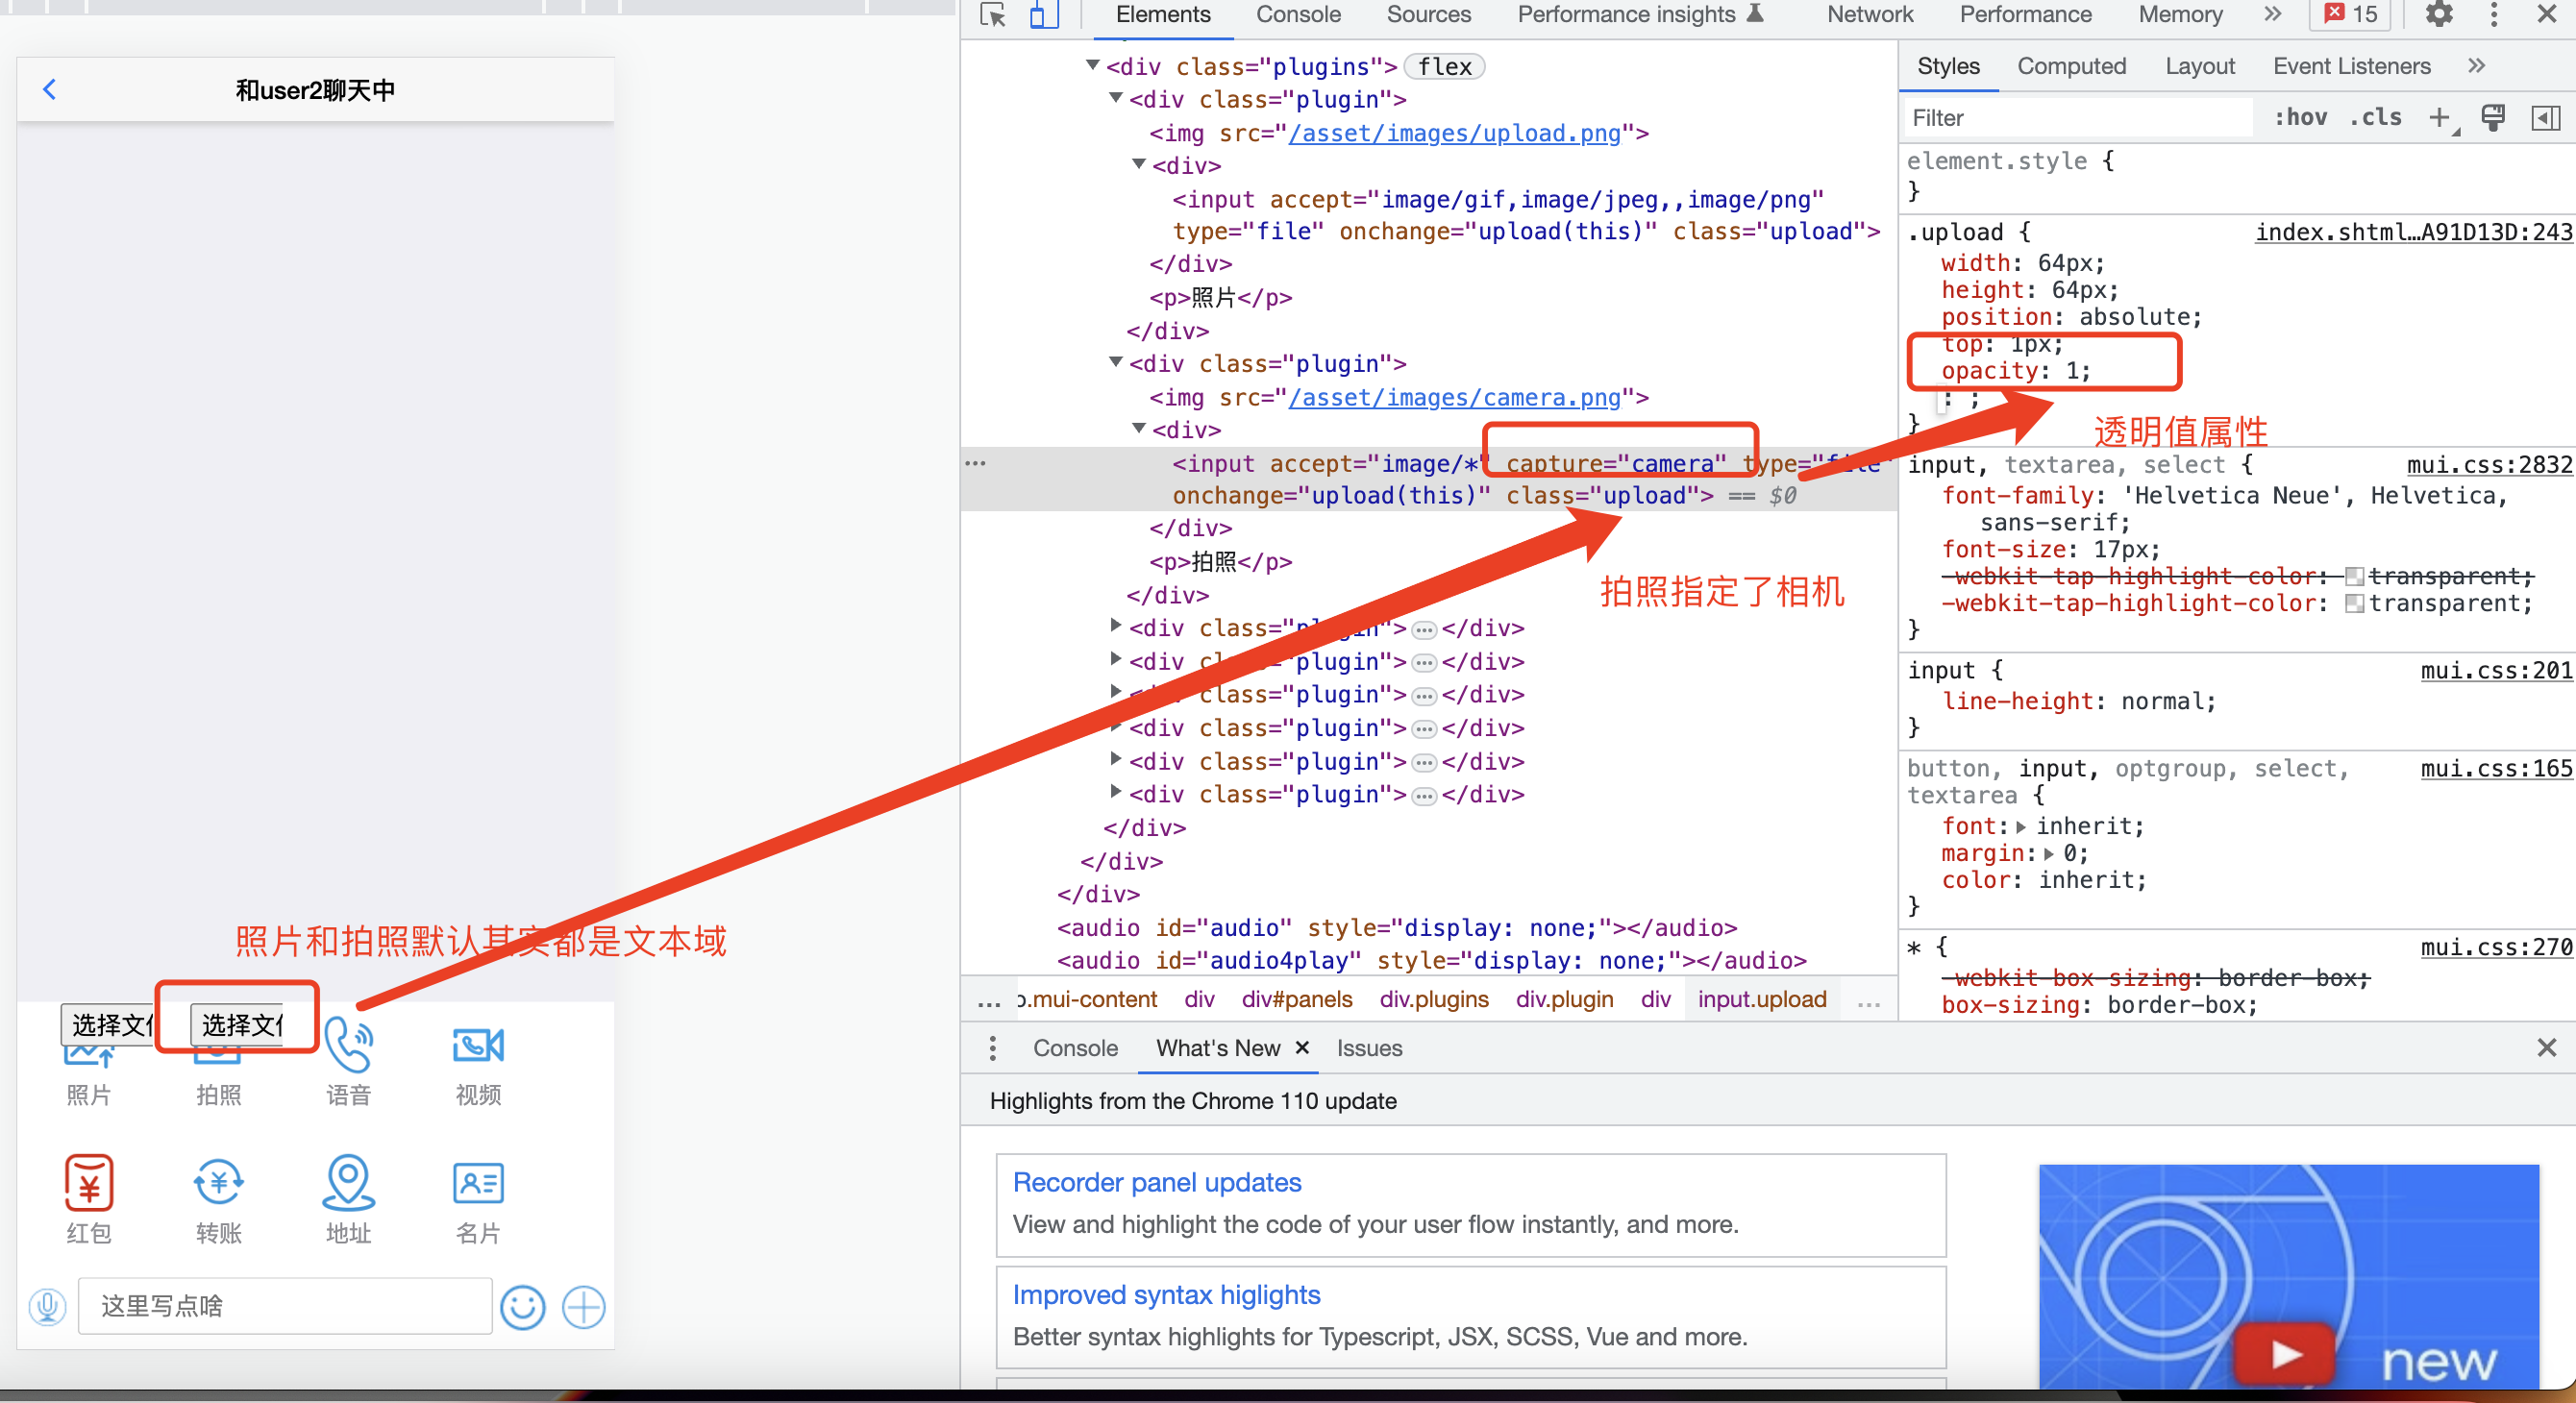2576x1403 pixels.
Task: Select the div#panels breadcrumb
Action: (x=1297, y=999)
